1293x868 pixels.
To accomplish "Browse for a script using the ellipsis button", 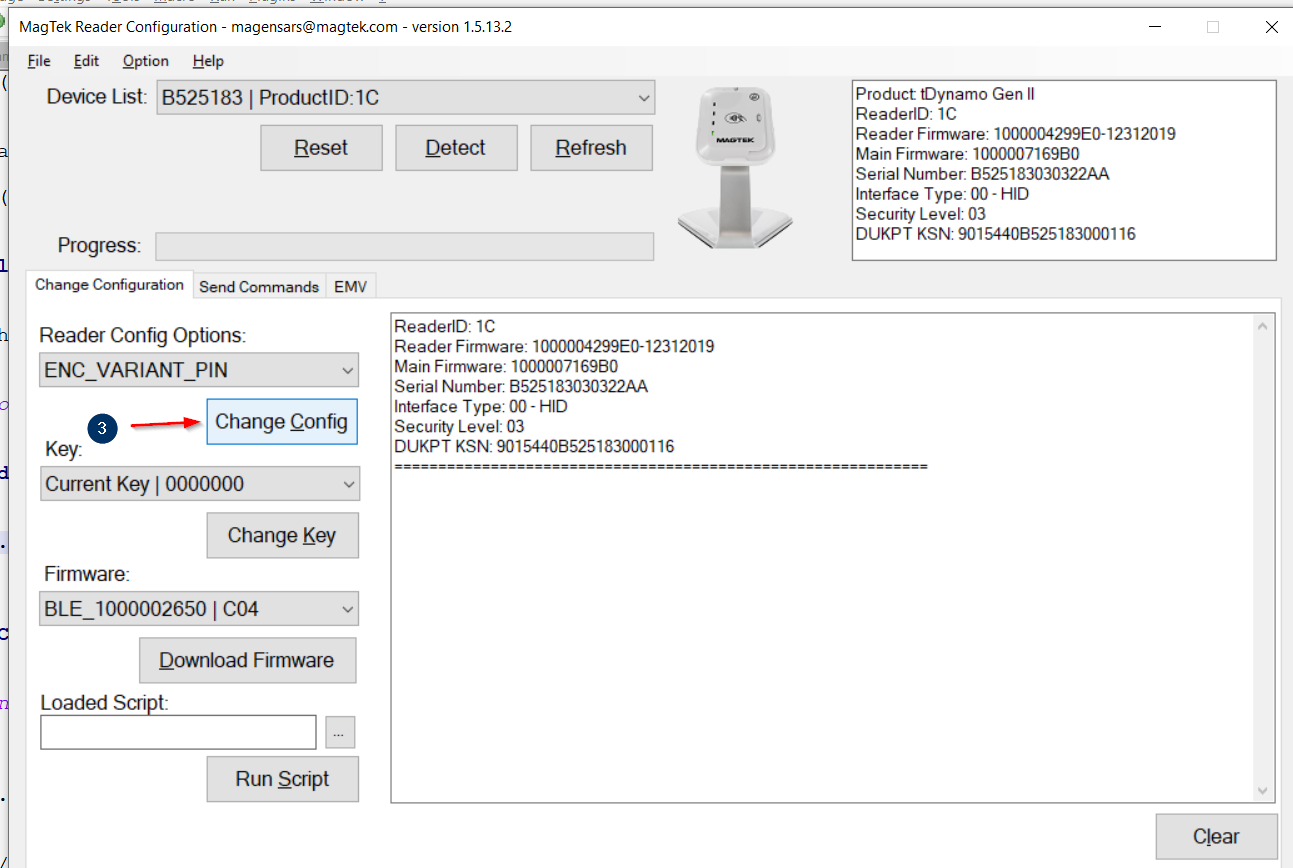I will click(x=339, y=731).
